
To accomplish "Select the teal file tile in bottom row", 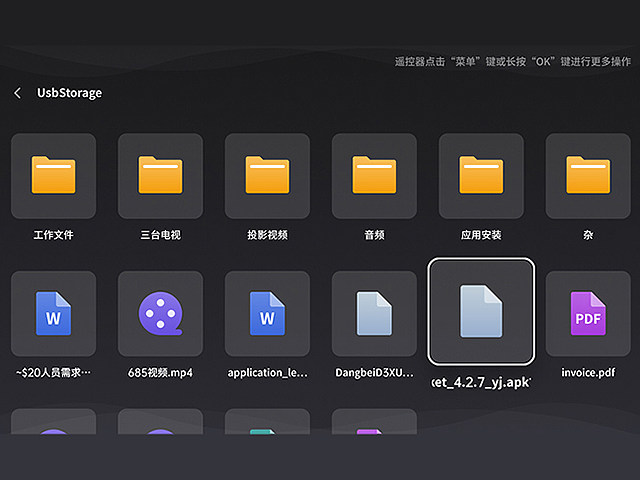I will [x=267, y=422].
